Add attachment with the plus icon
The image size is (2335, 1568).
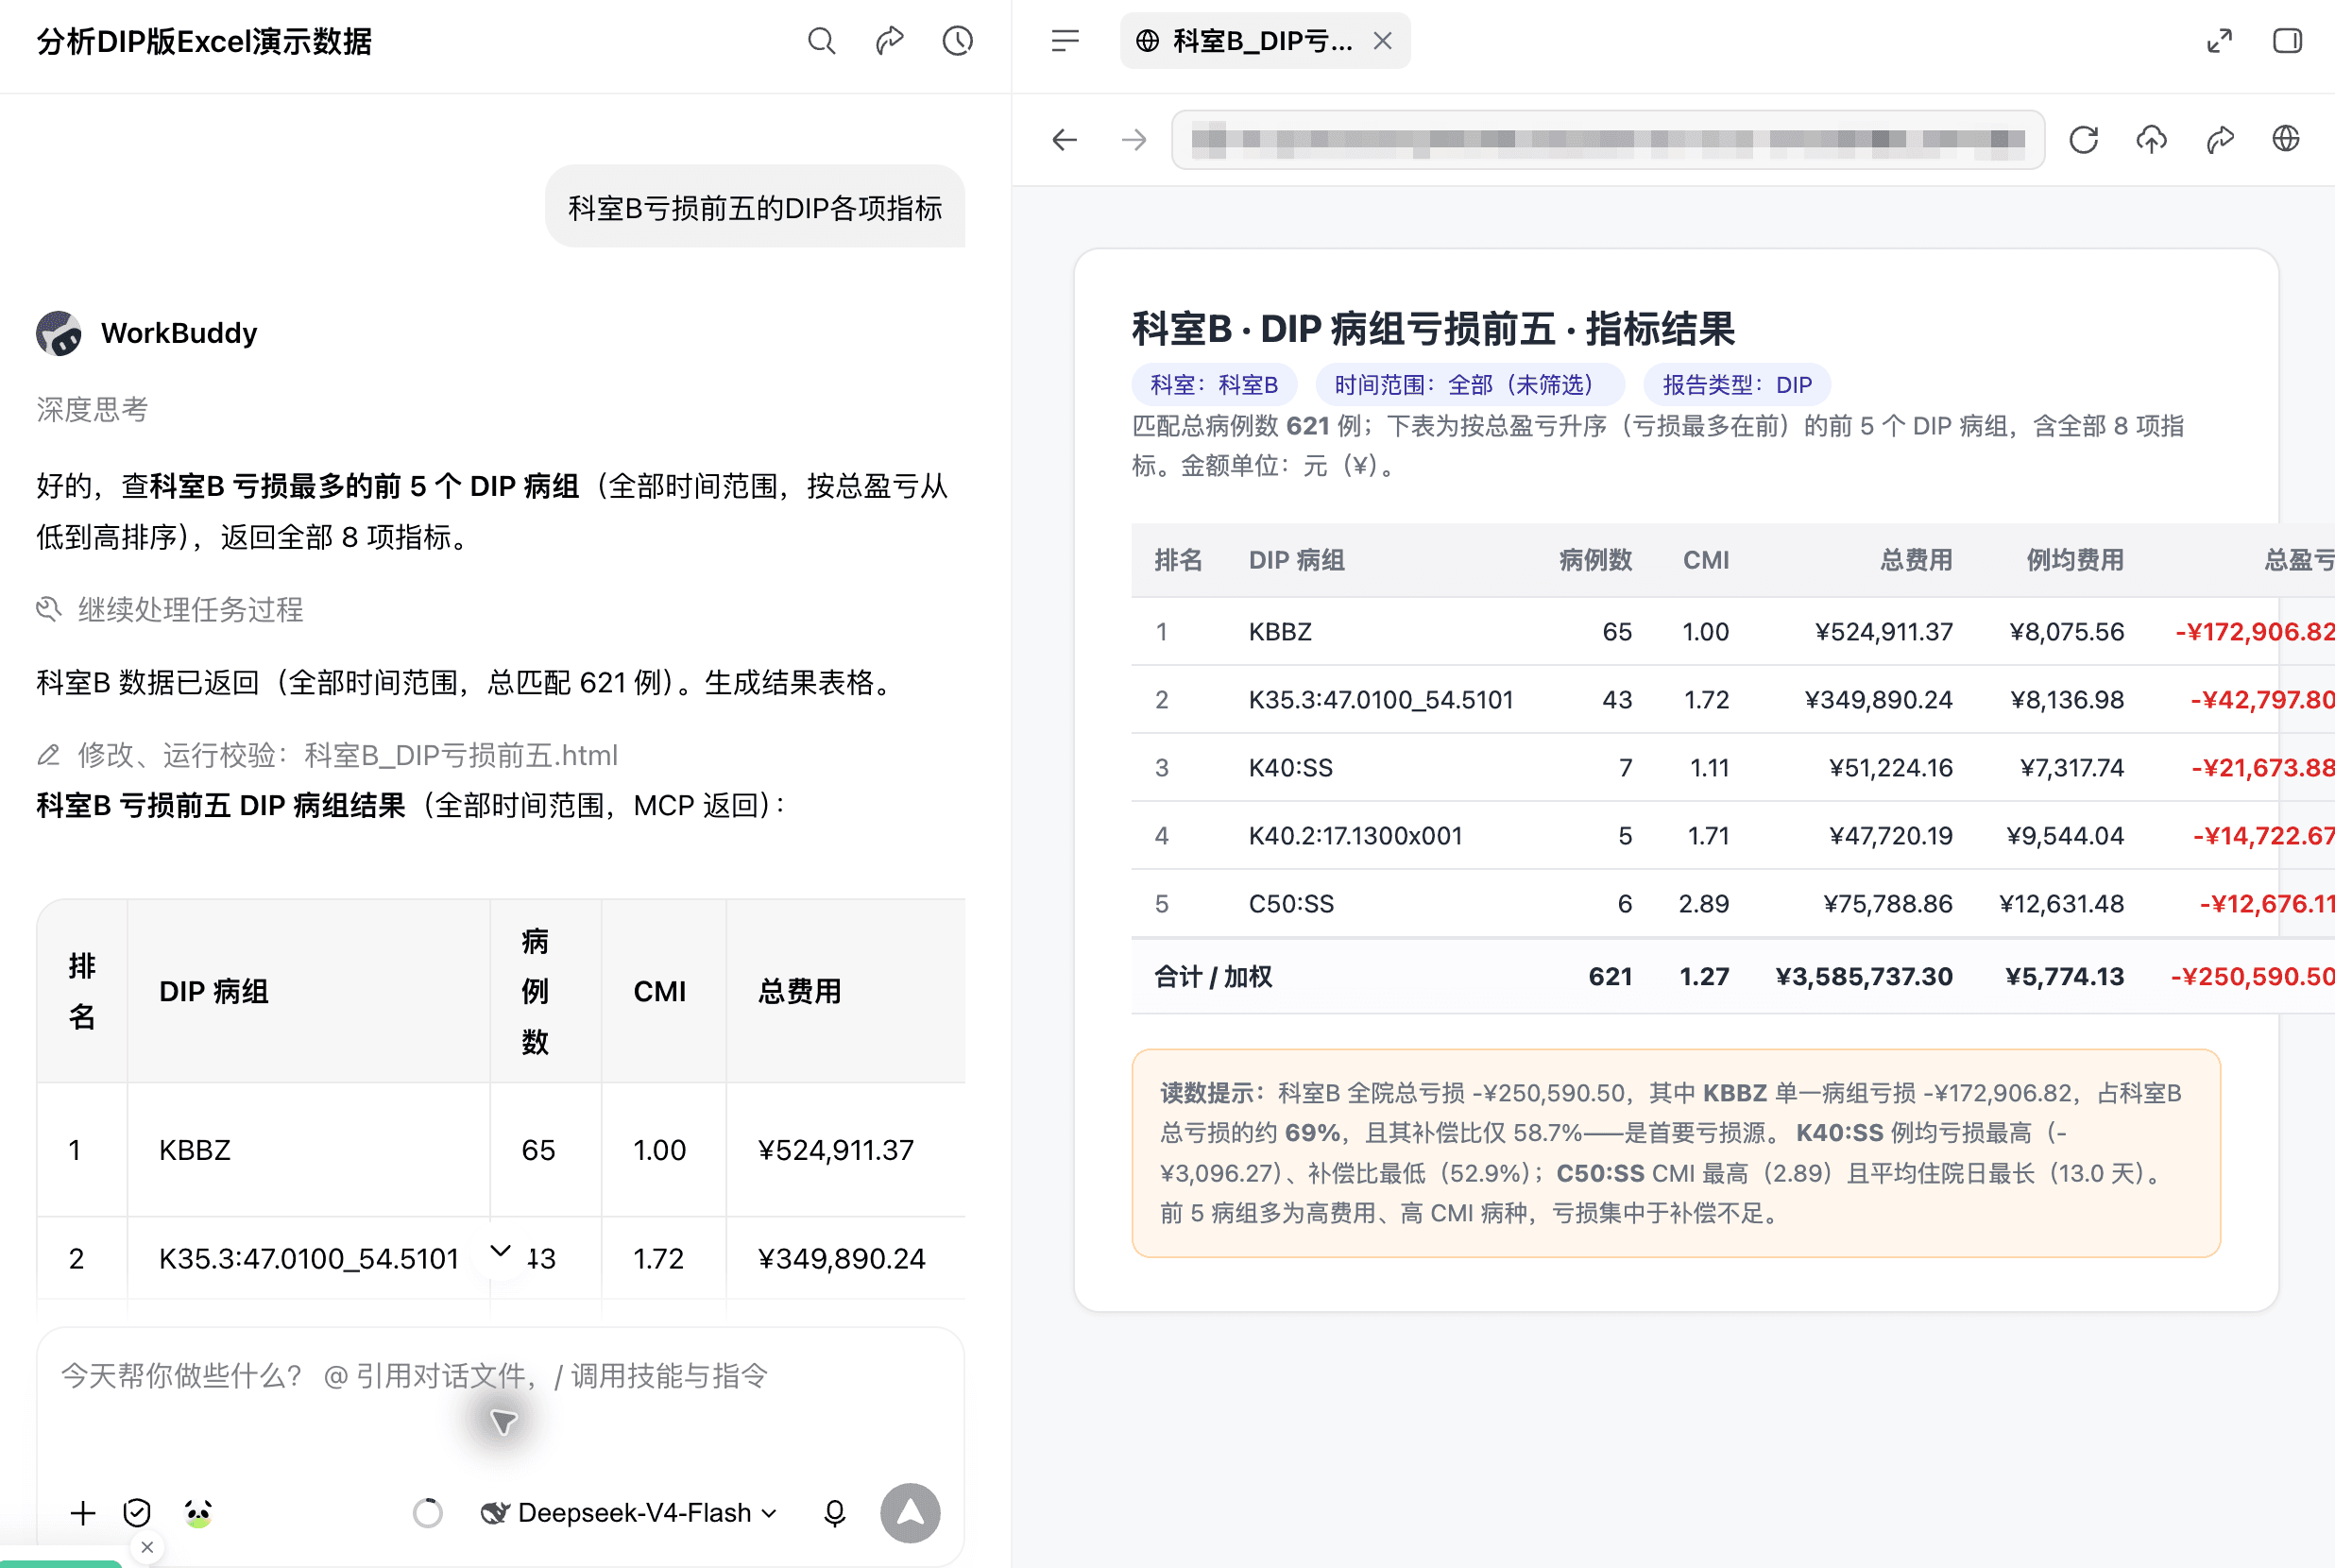(83, 1513)
